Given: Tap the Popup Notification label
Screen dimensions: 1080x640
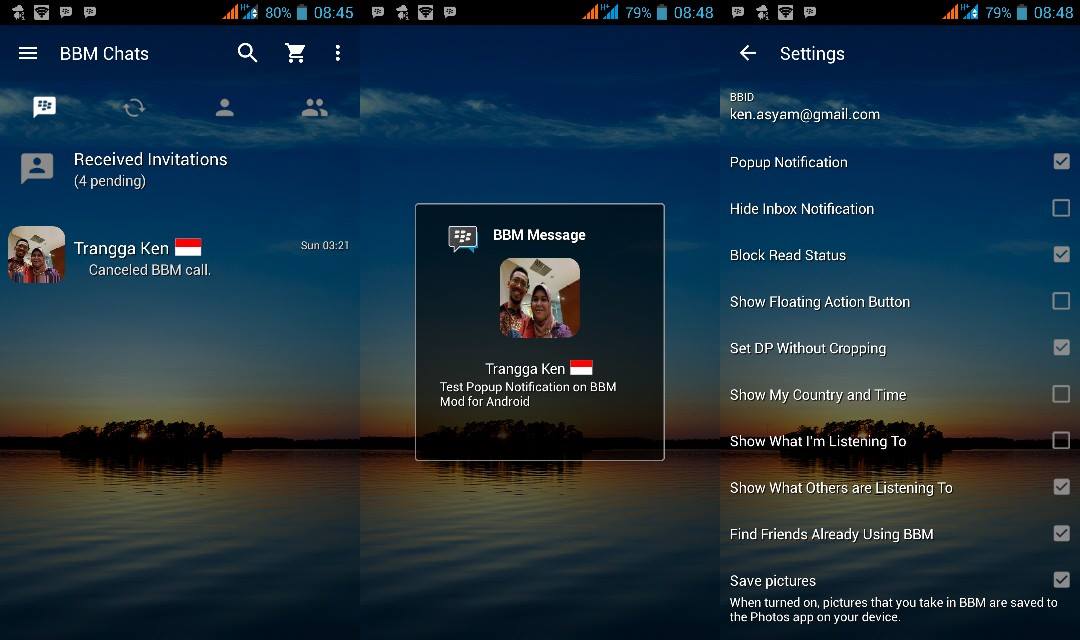Looking at the screenshot, I should pyautogui.click(x=789, y=163).
